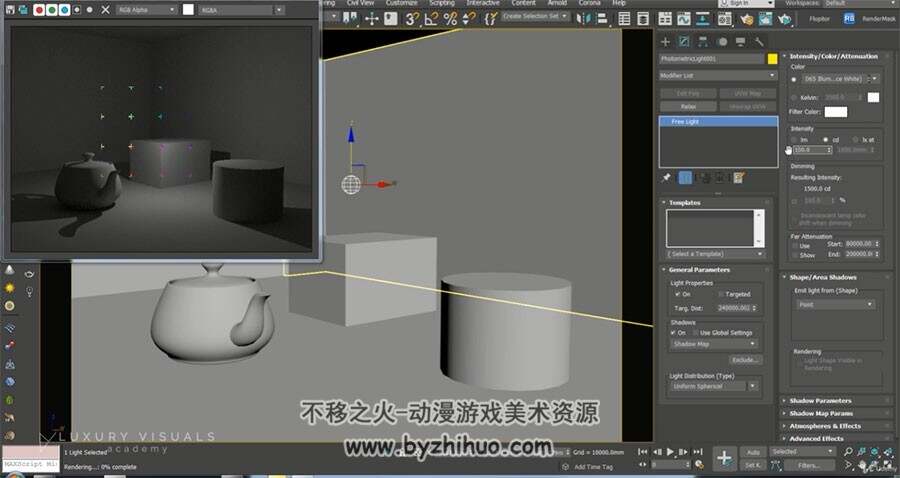Open the Display tab in the command panel
The image size is (900, 478).
tap(740, 42)
